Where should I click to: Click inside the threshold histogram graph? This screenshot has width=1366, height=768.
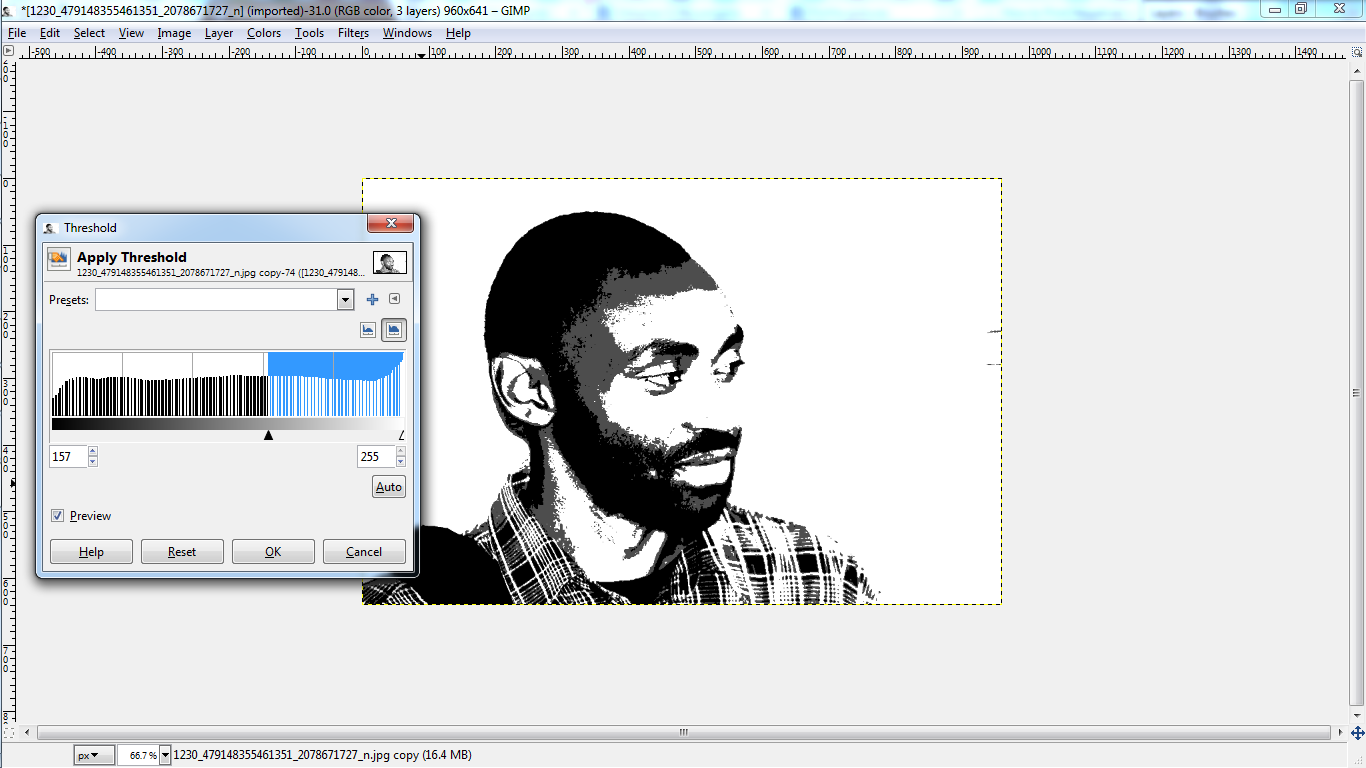pyautogui.click(x=227, y=384)
